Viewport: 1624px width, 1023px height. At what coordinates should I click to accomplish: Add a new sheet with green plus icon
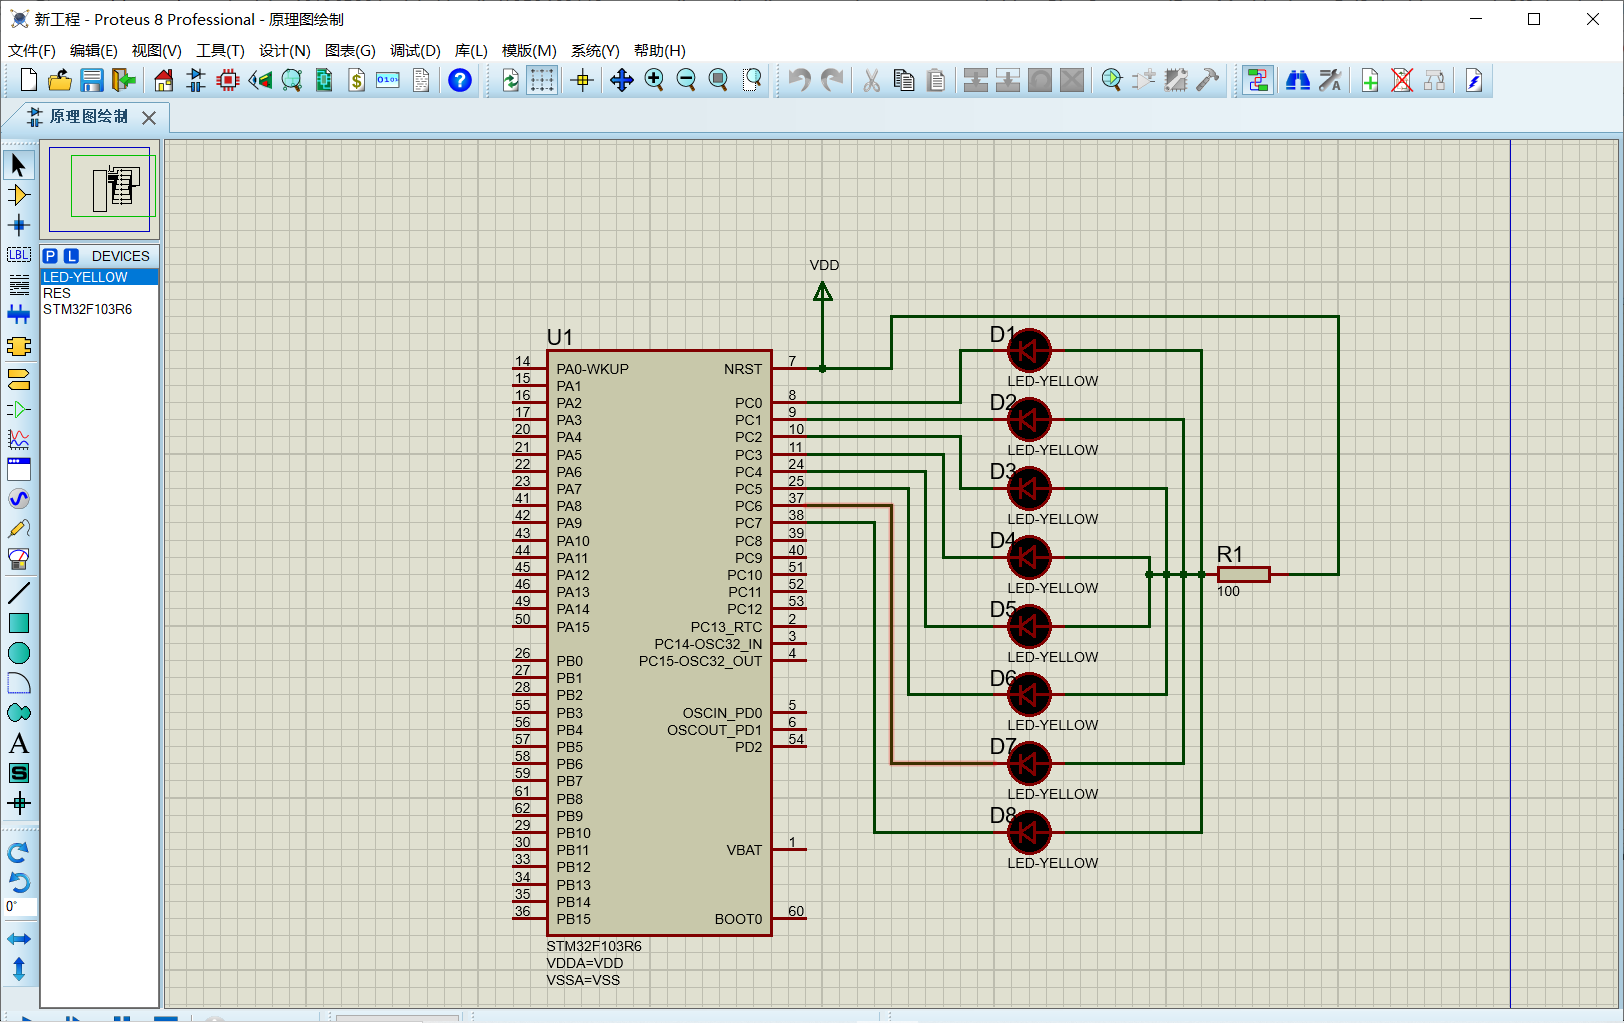click(x=1370, y=80)
